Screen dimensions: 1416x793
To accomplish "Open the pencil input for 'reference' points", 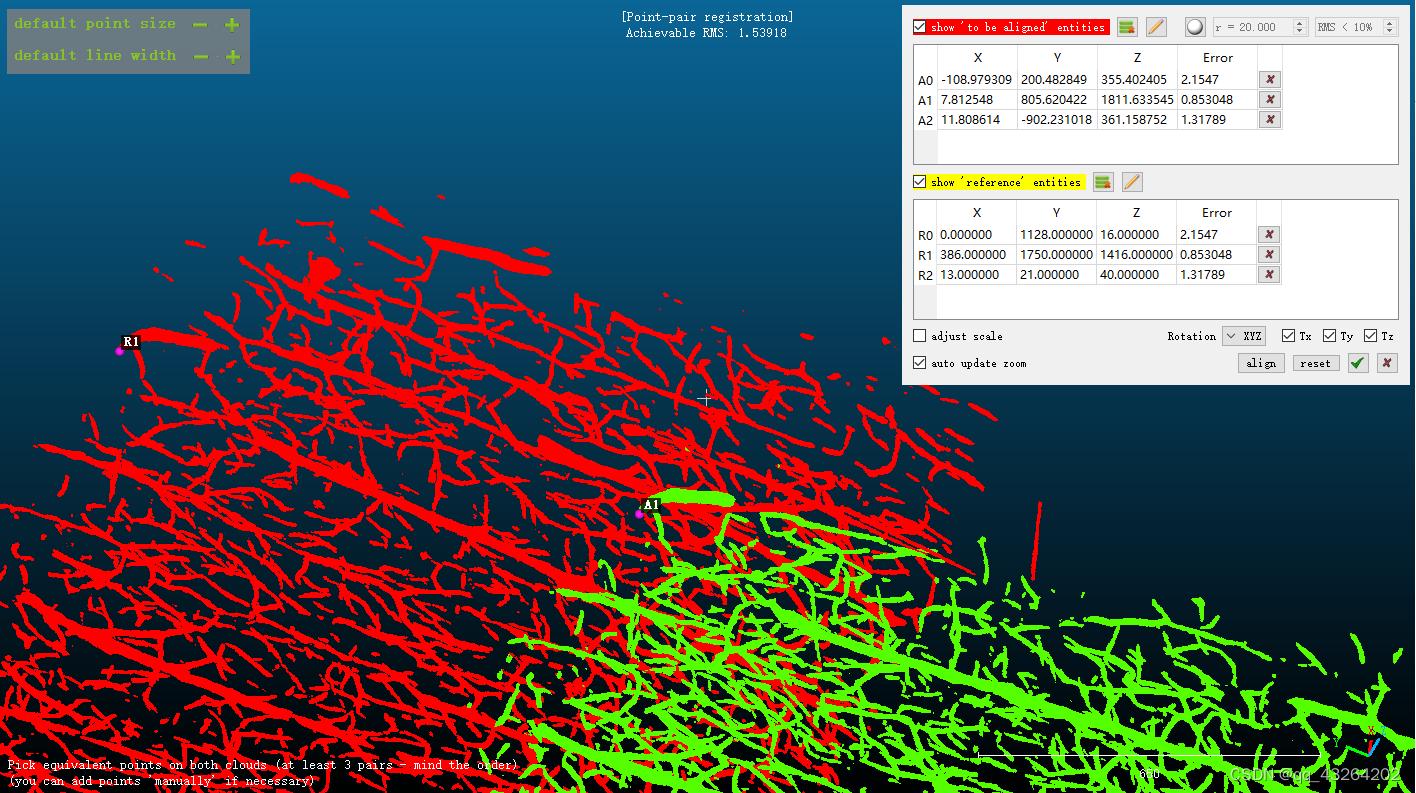I will [1132, 182].
